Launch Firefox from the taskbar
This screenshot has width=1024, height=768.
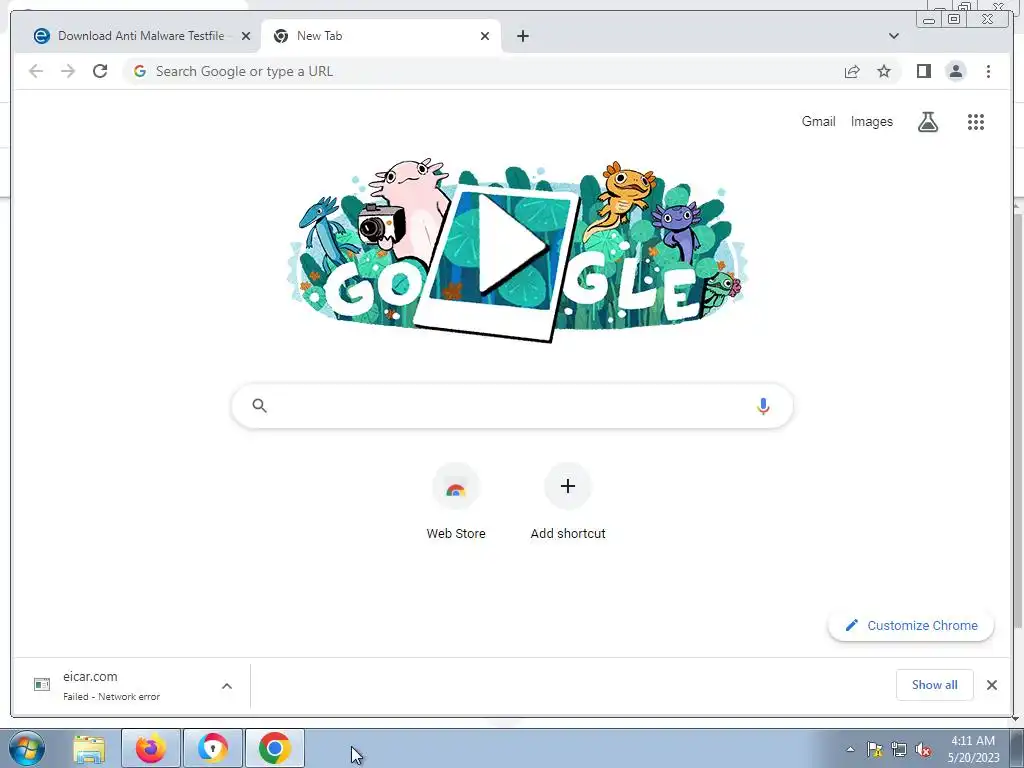click(x=151, y=748)
